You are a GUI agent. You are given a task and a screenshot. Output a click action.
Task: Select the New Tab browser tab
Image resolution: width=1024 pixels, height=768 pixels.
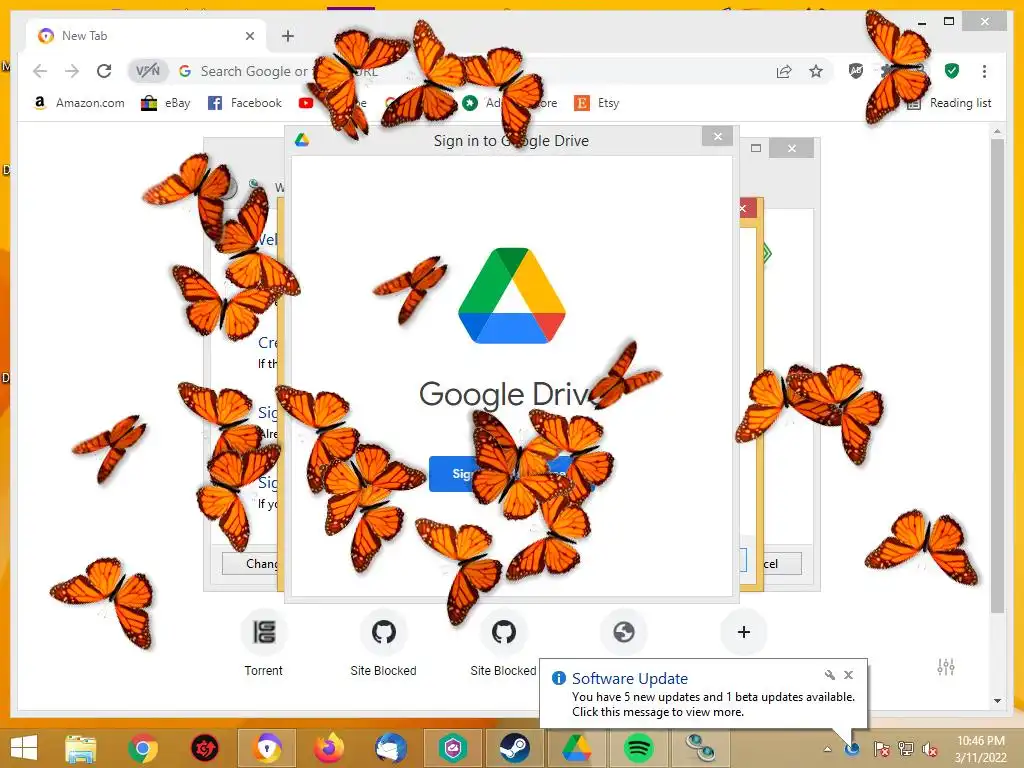[x=146, y=36]
